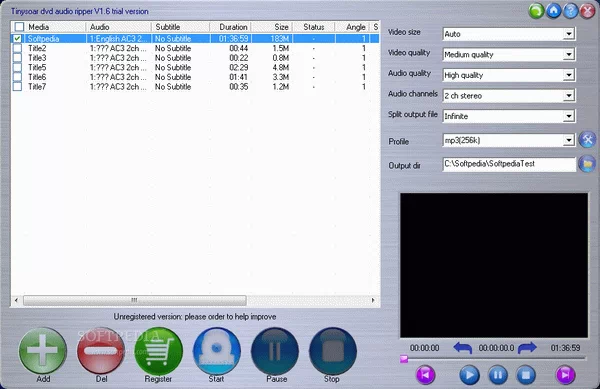Click the red Del remove icon
Viewport: 600px width, 389px height.
(x=101, y=351)
